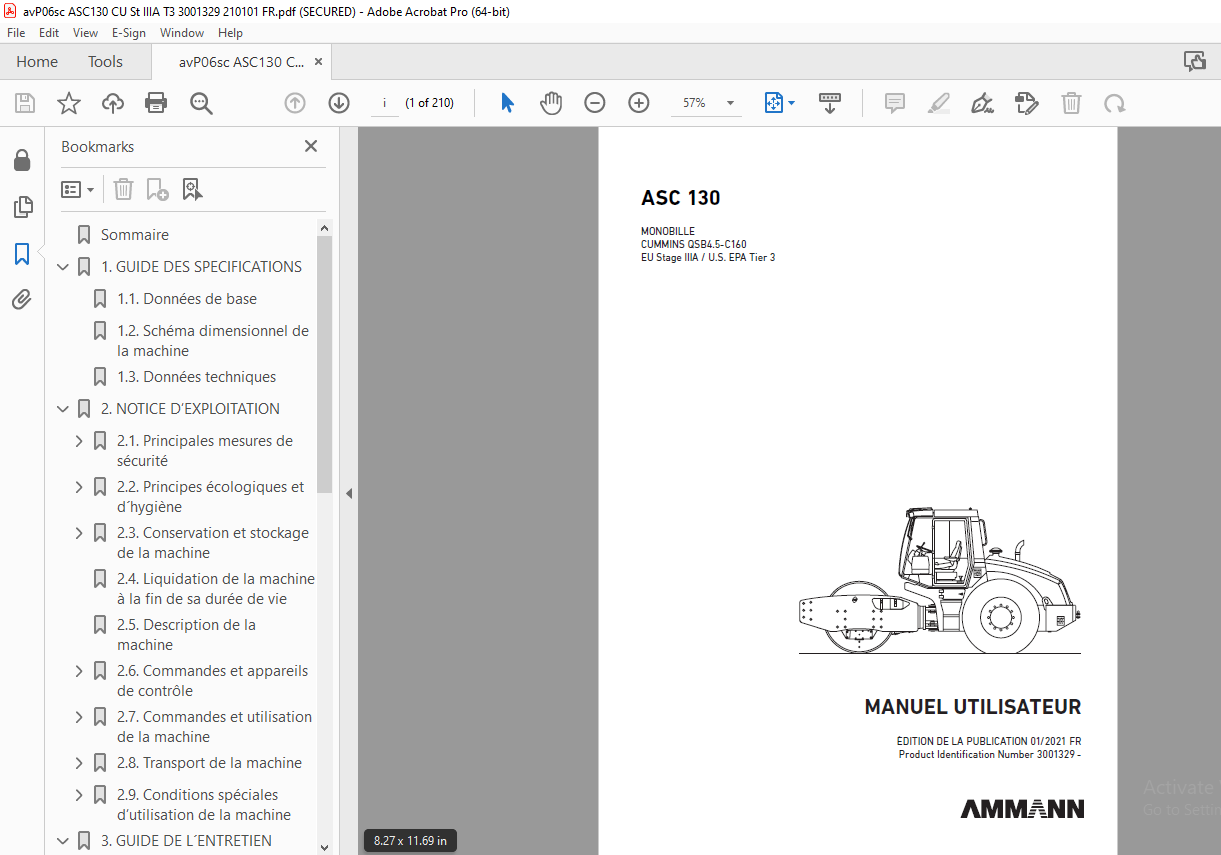This screenshot has height=855, width=1221.
Task: Go to next page arrow
Action: [339, 103]
